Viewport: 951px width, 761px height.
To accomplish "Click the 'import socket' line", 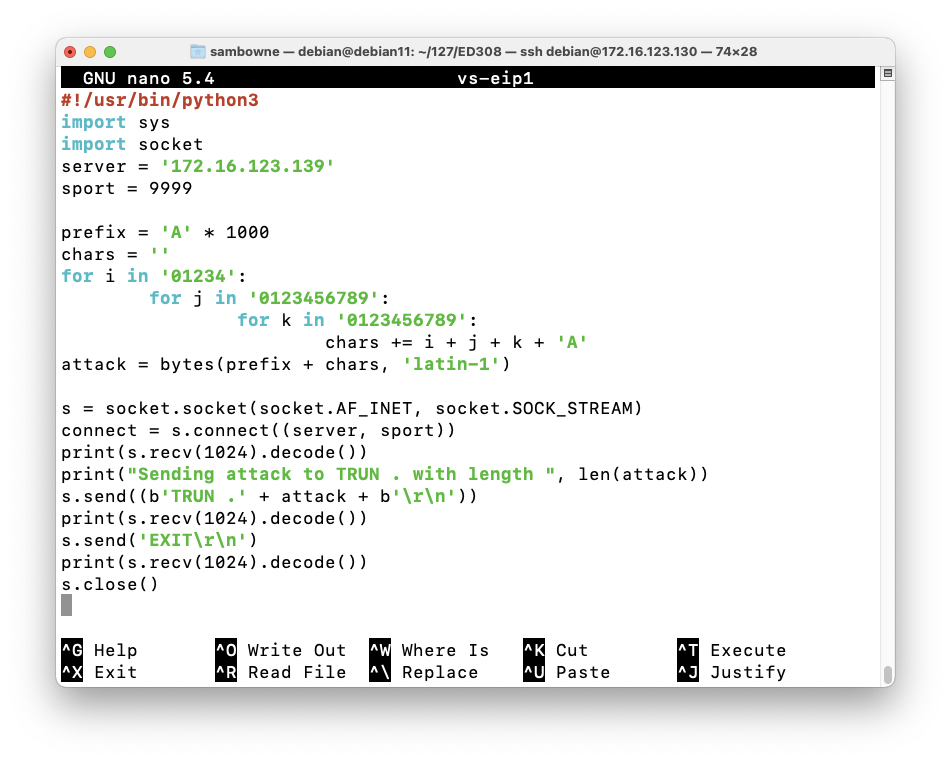I will (x=132, y=144).
